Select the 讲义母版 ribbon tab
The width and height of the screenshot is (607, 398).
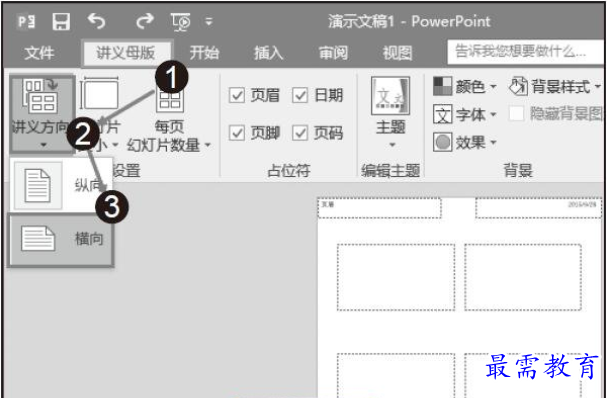[x=126, y=52]
